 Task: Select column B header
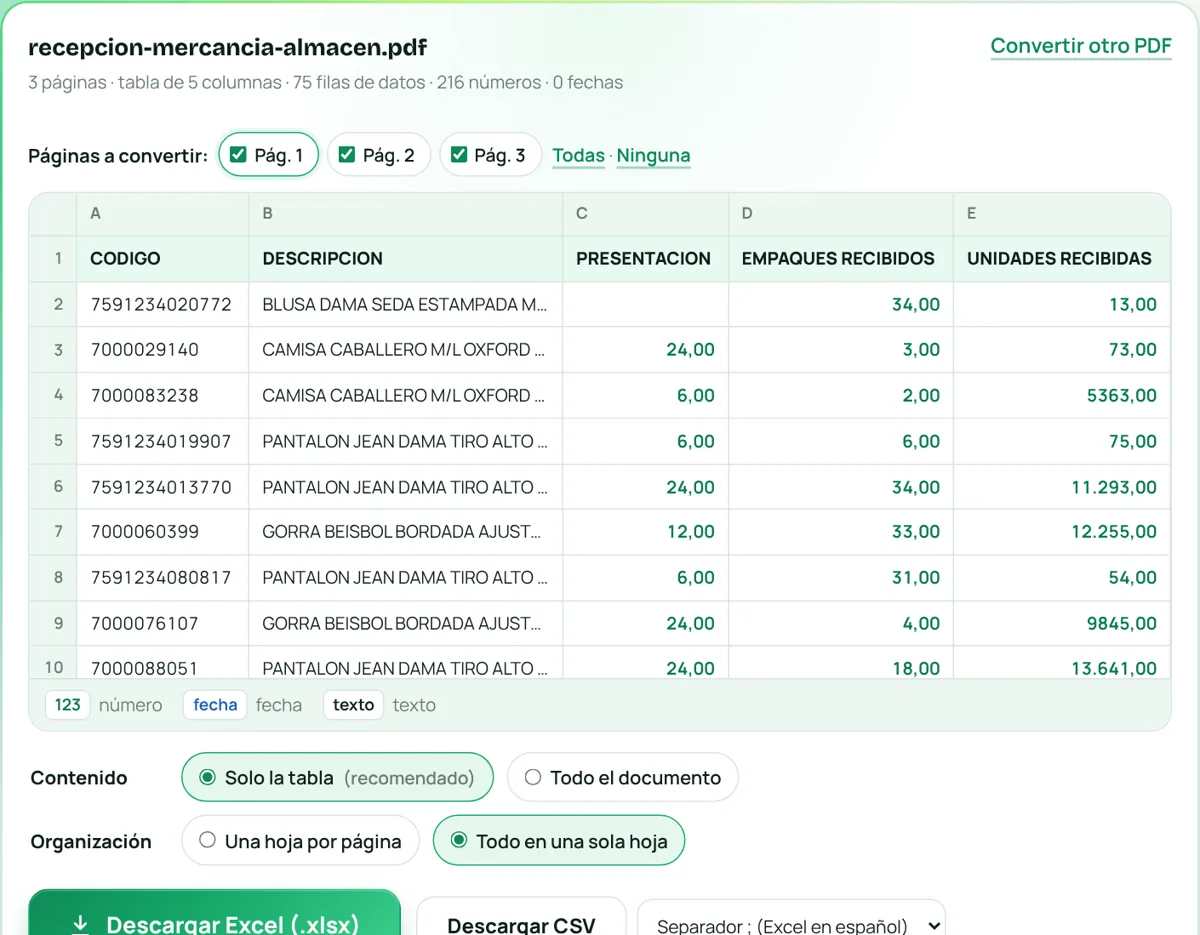pos(406,214)
